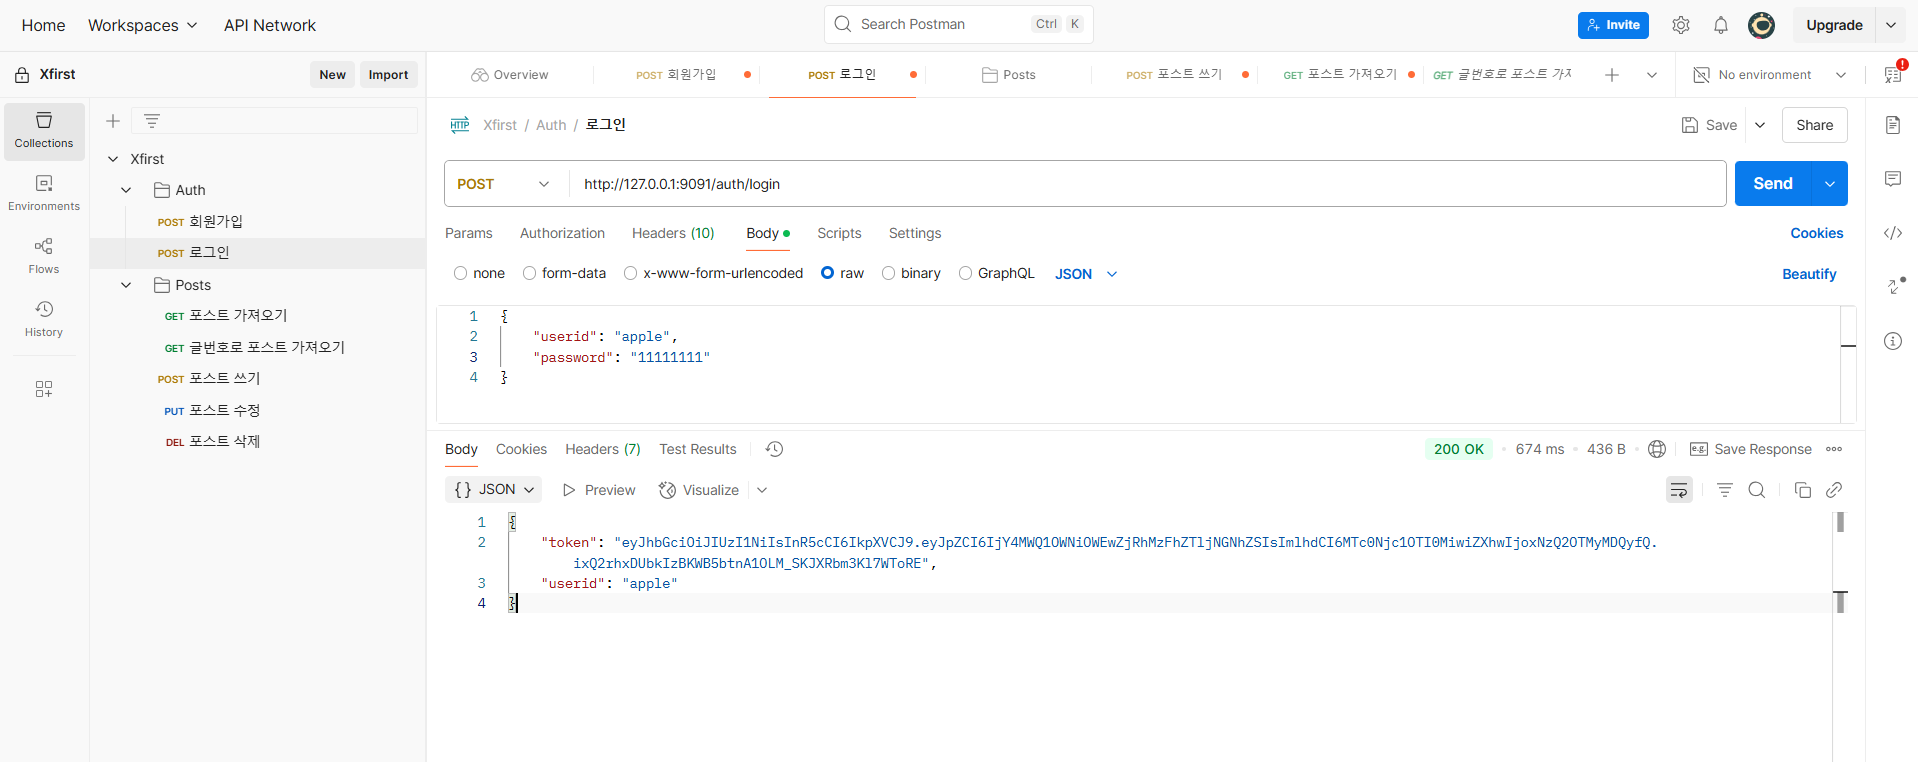Switch to Authorization tab

click(x=562, y=233)
